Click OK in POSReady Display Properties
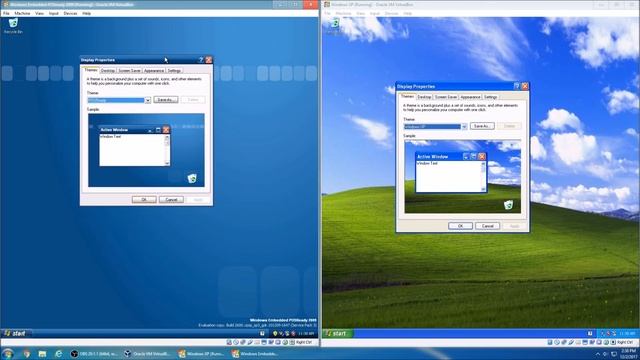The image size is (640, 360). coord(144,200)
